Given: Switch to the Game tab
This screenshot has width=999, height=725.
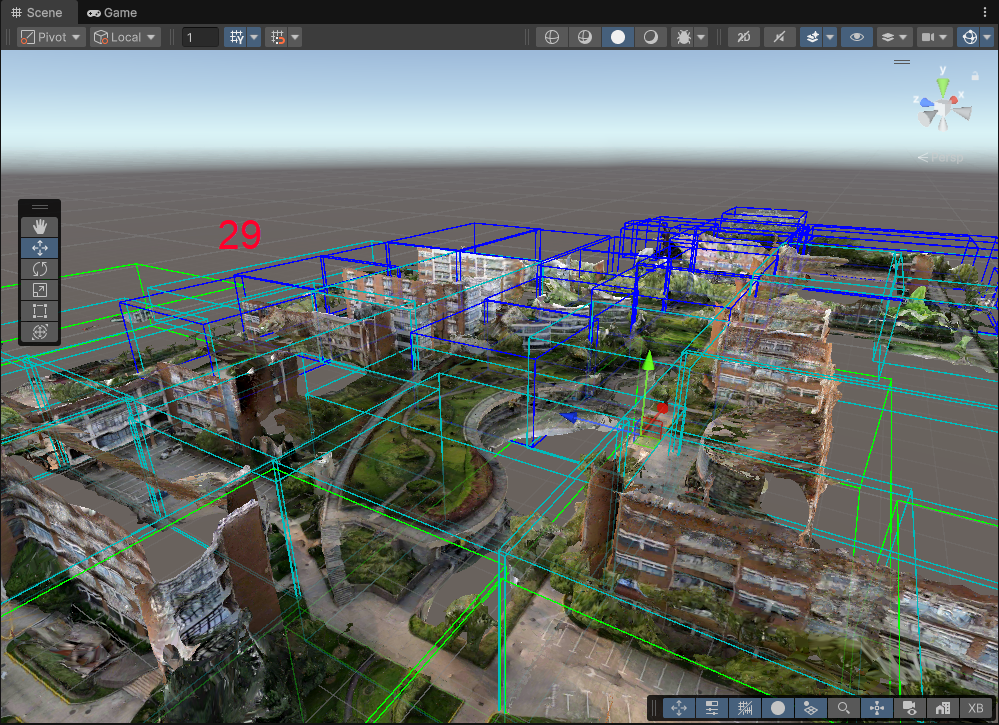Looking at the screenshot, I should click(x=112, y=13).
